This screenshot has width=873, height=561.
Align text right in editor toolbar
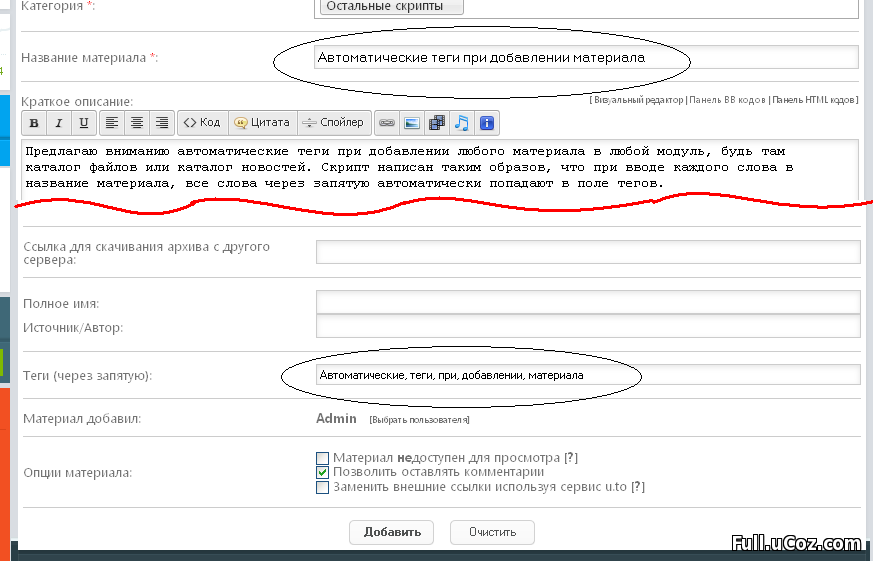162,123
